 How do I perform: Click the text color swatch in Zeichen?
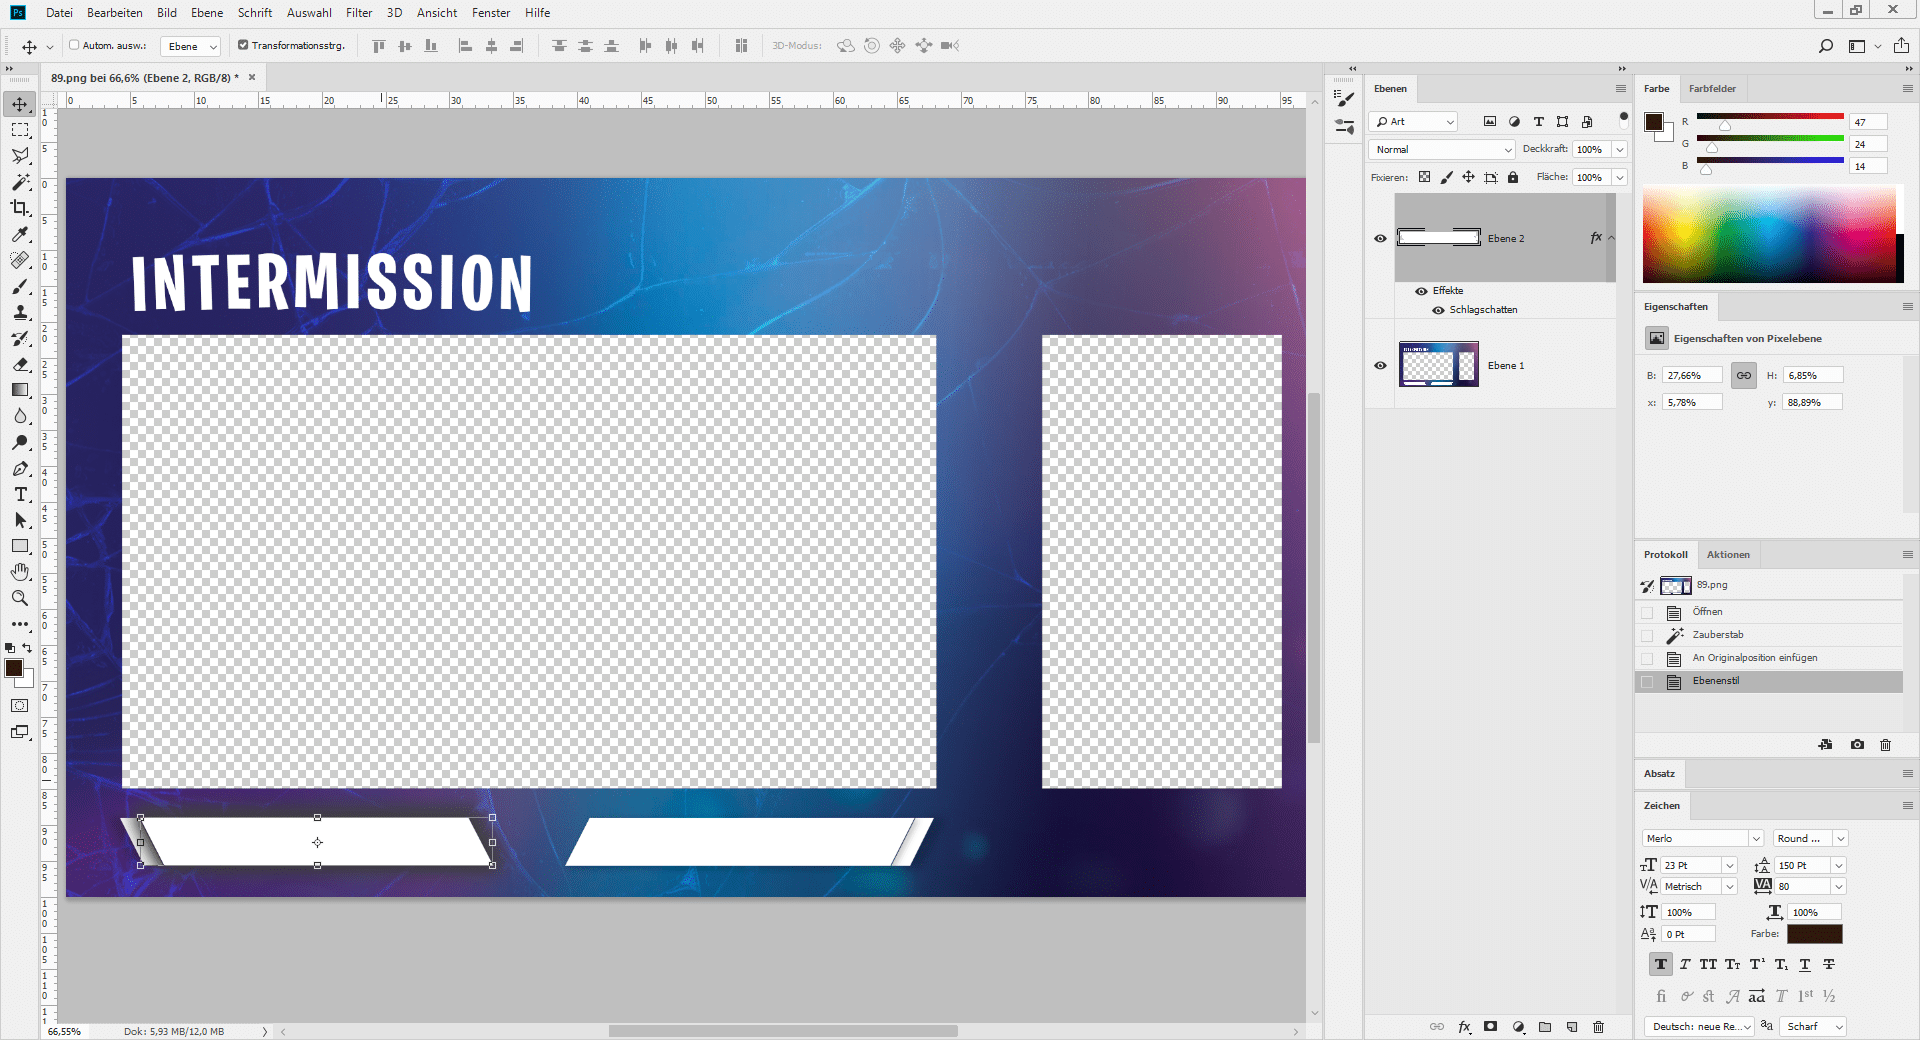1814,934
